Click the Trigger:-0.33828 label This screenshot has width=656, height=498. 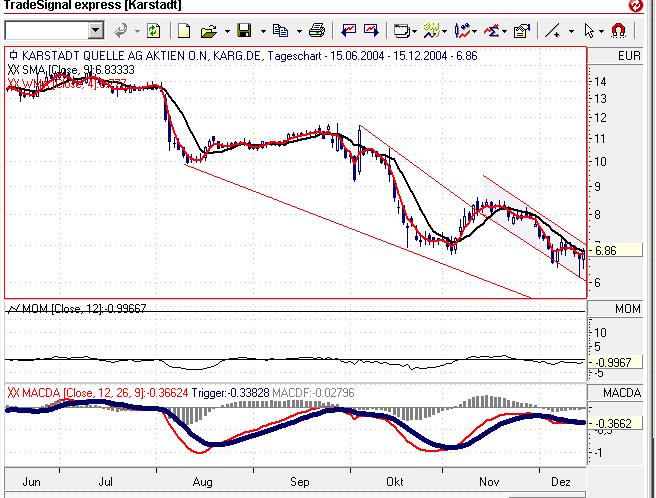[x=231, y=393]
